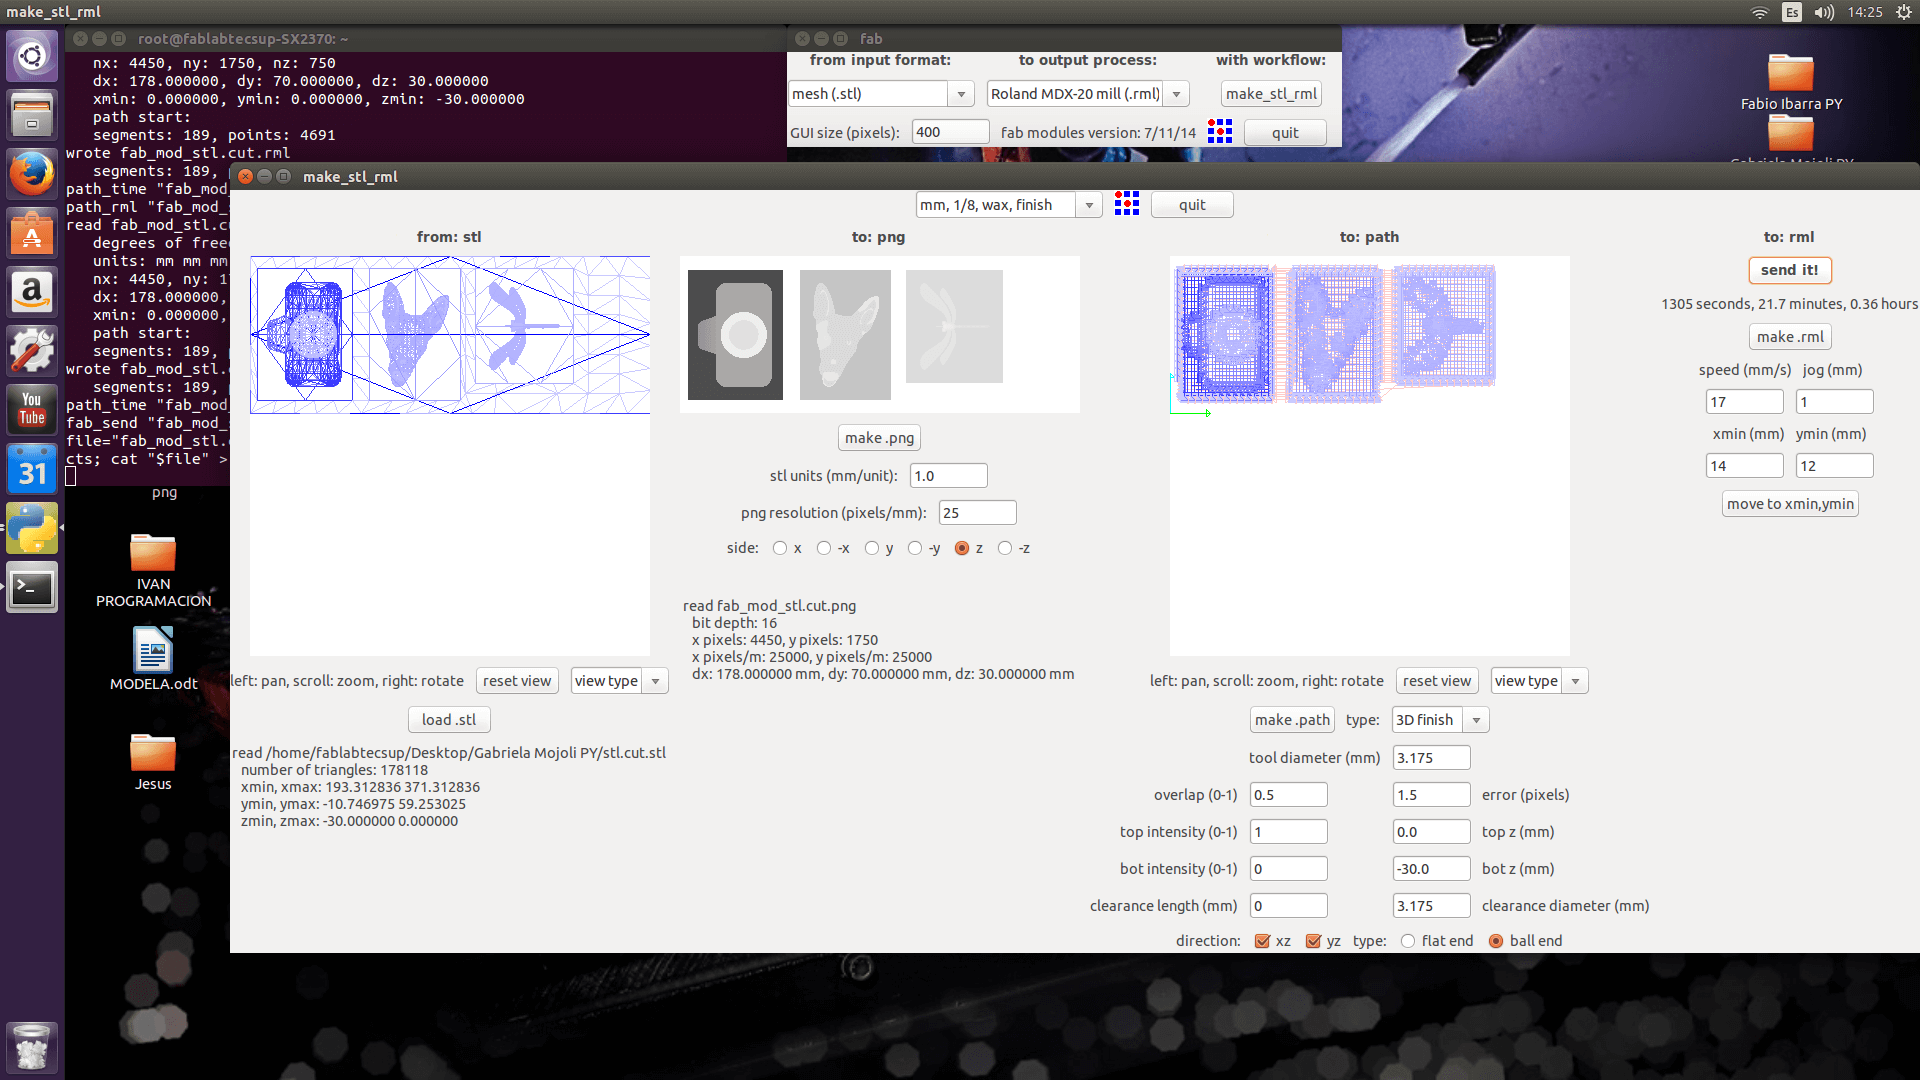The height and width of the screenshot is (1080, 1920).
Task: Select side z radio button
Action: (962, 548)
